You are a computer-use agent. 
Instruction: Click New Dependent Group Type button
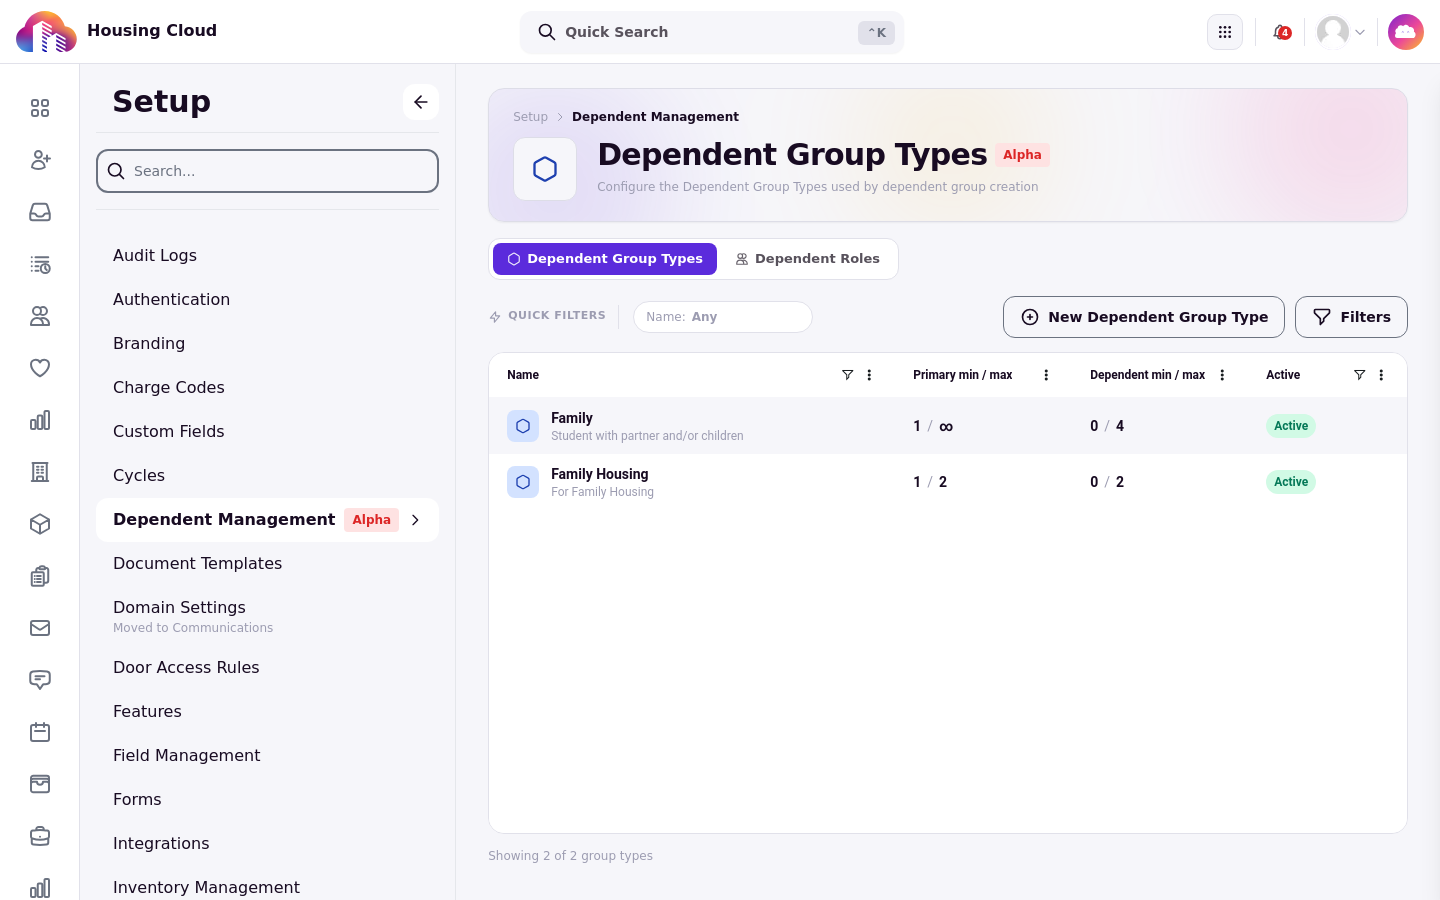coord(1144,317)
